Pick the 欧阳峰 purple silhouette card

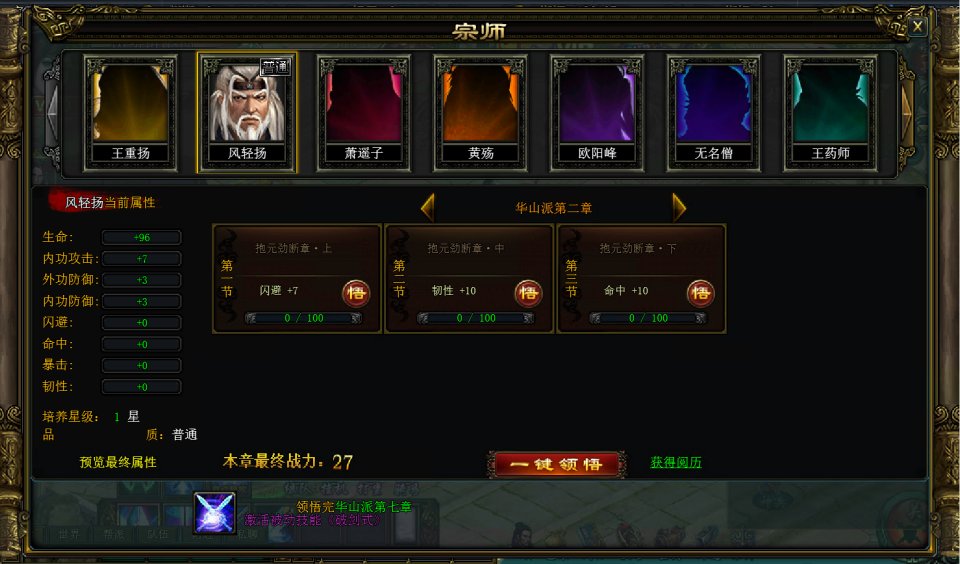pos(597,113)
